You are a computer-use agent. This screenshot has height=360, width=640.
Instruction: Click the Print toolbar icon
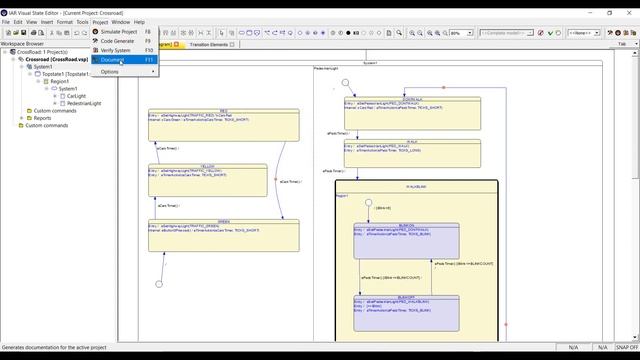33,33
